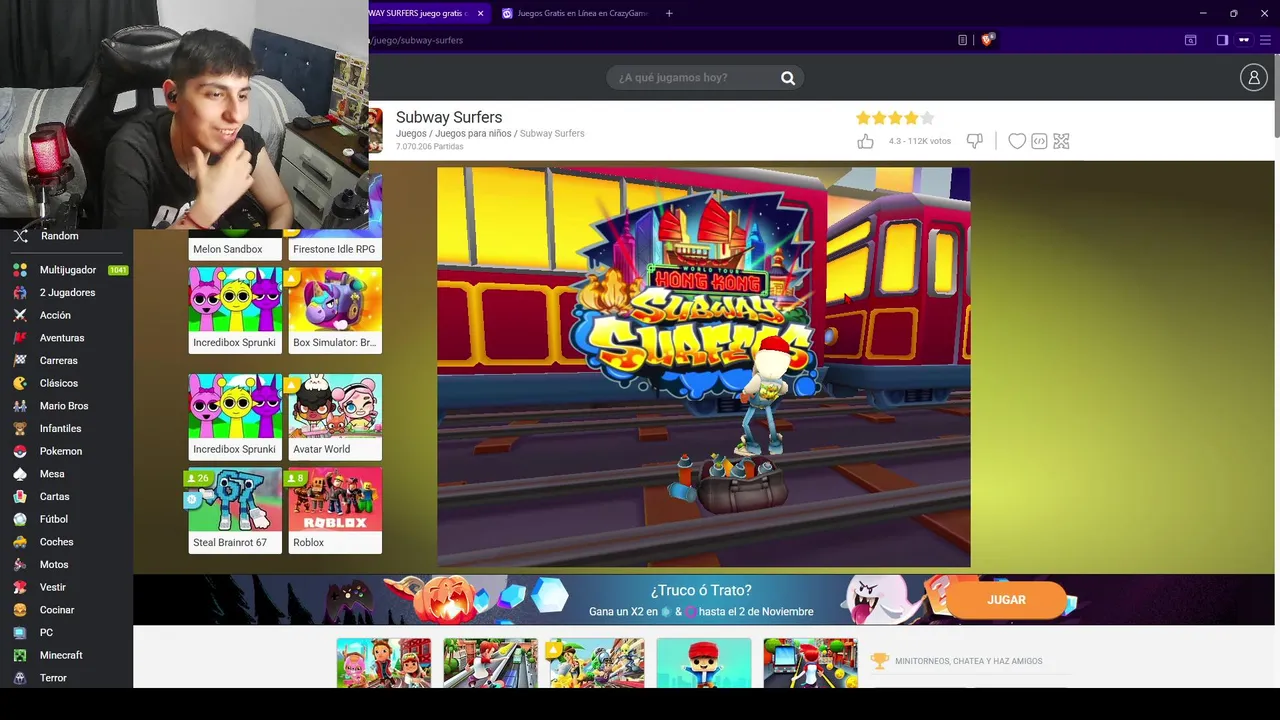Follow the Juegos breadcrumb link
Viewport: 1280px width, 720px height.
411,133
